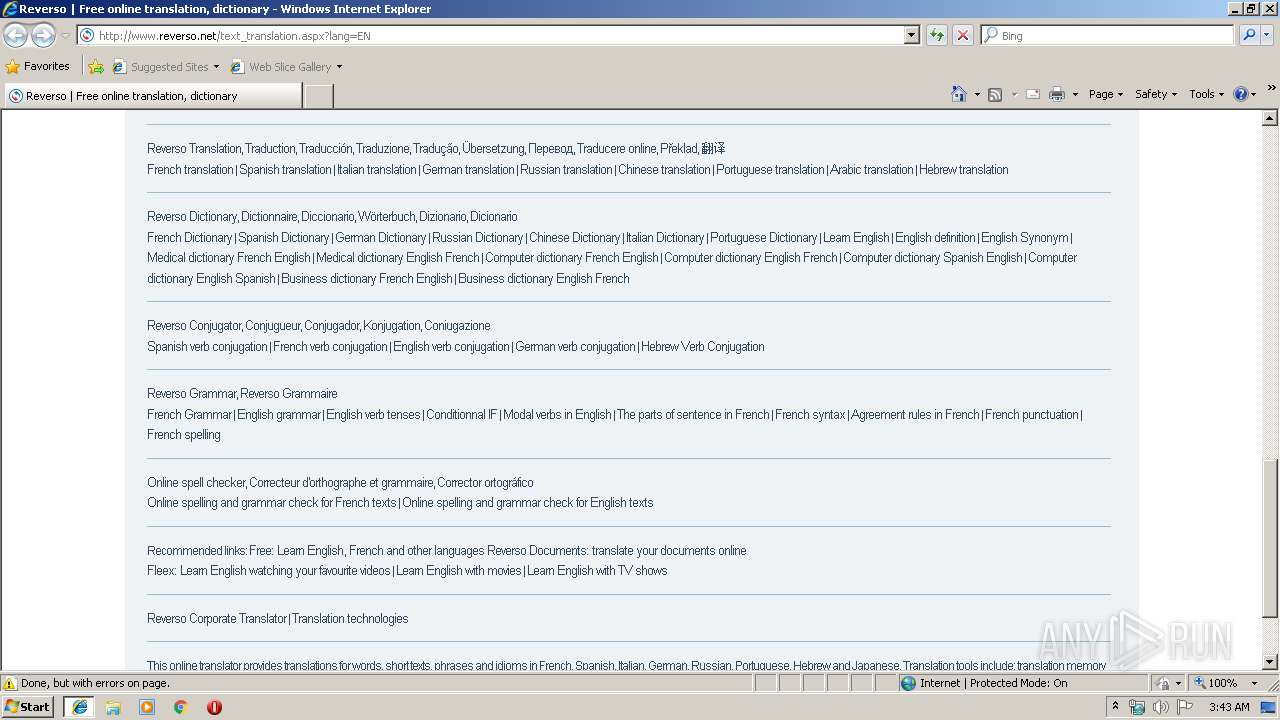Open the Windows Start button
Image resolution: width=1280 pixels, height=720 pixels.
tap(27, 707)
